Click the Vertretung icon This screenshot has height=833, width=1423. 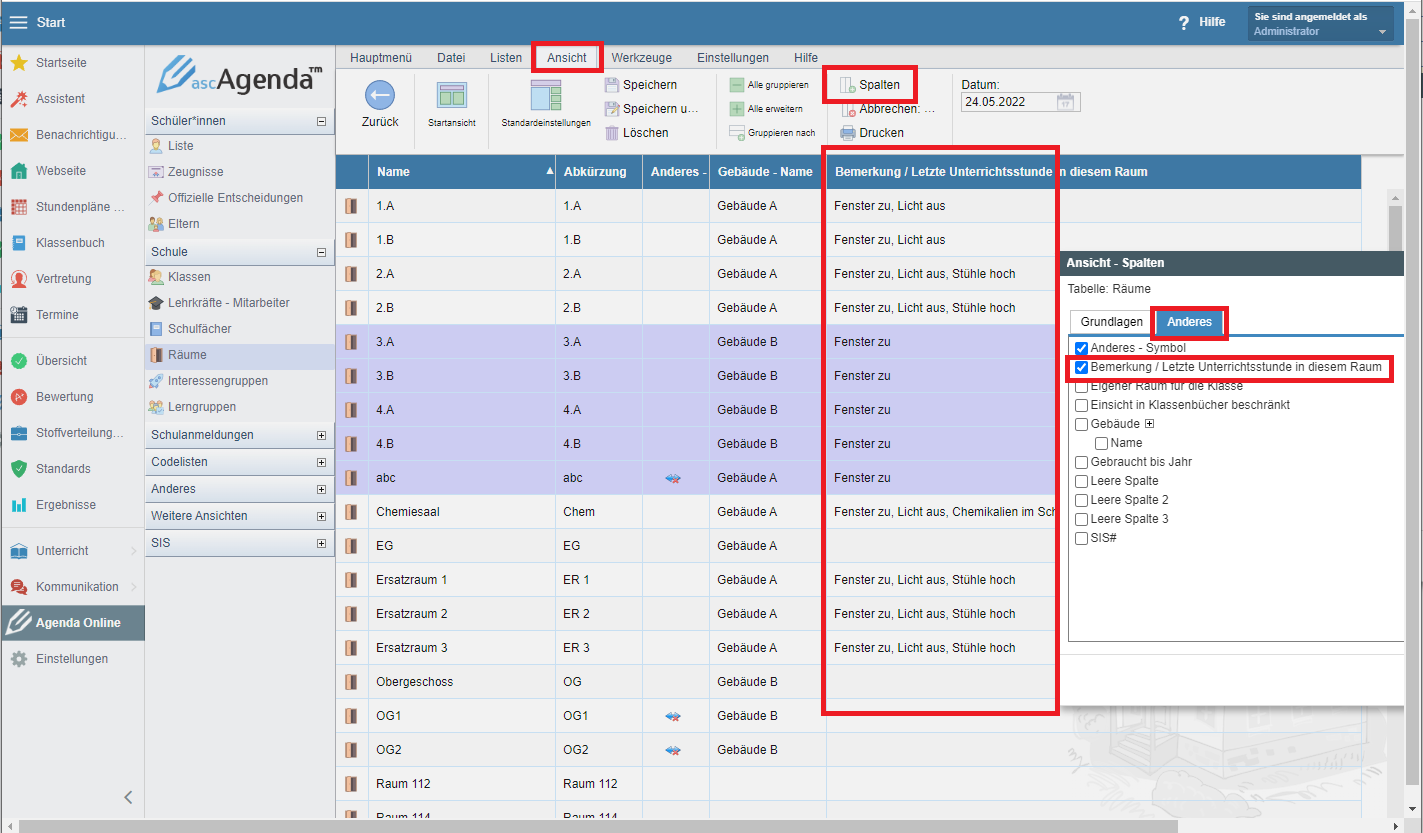click(18, 279)
